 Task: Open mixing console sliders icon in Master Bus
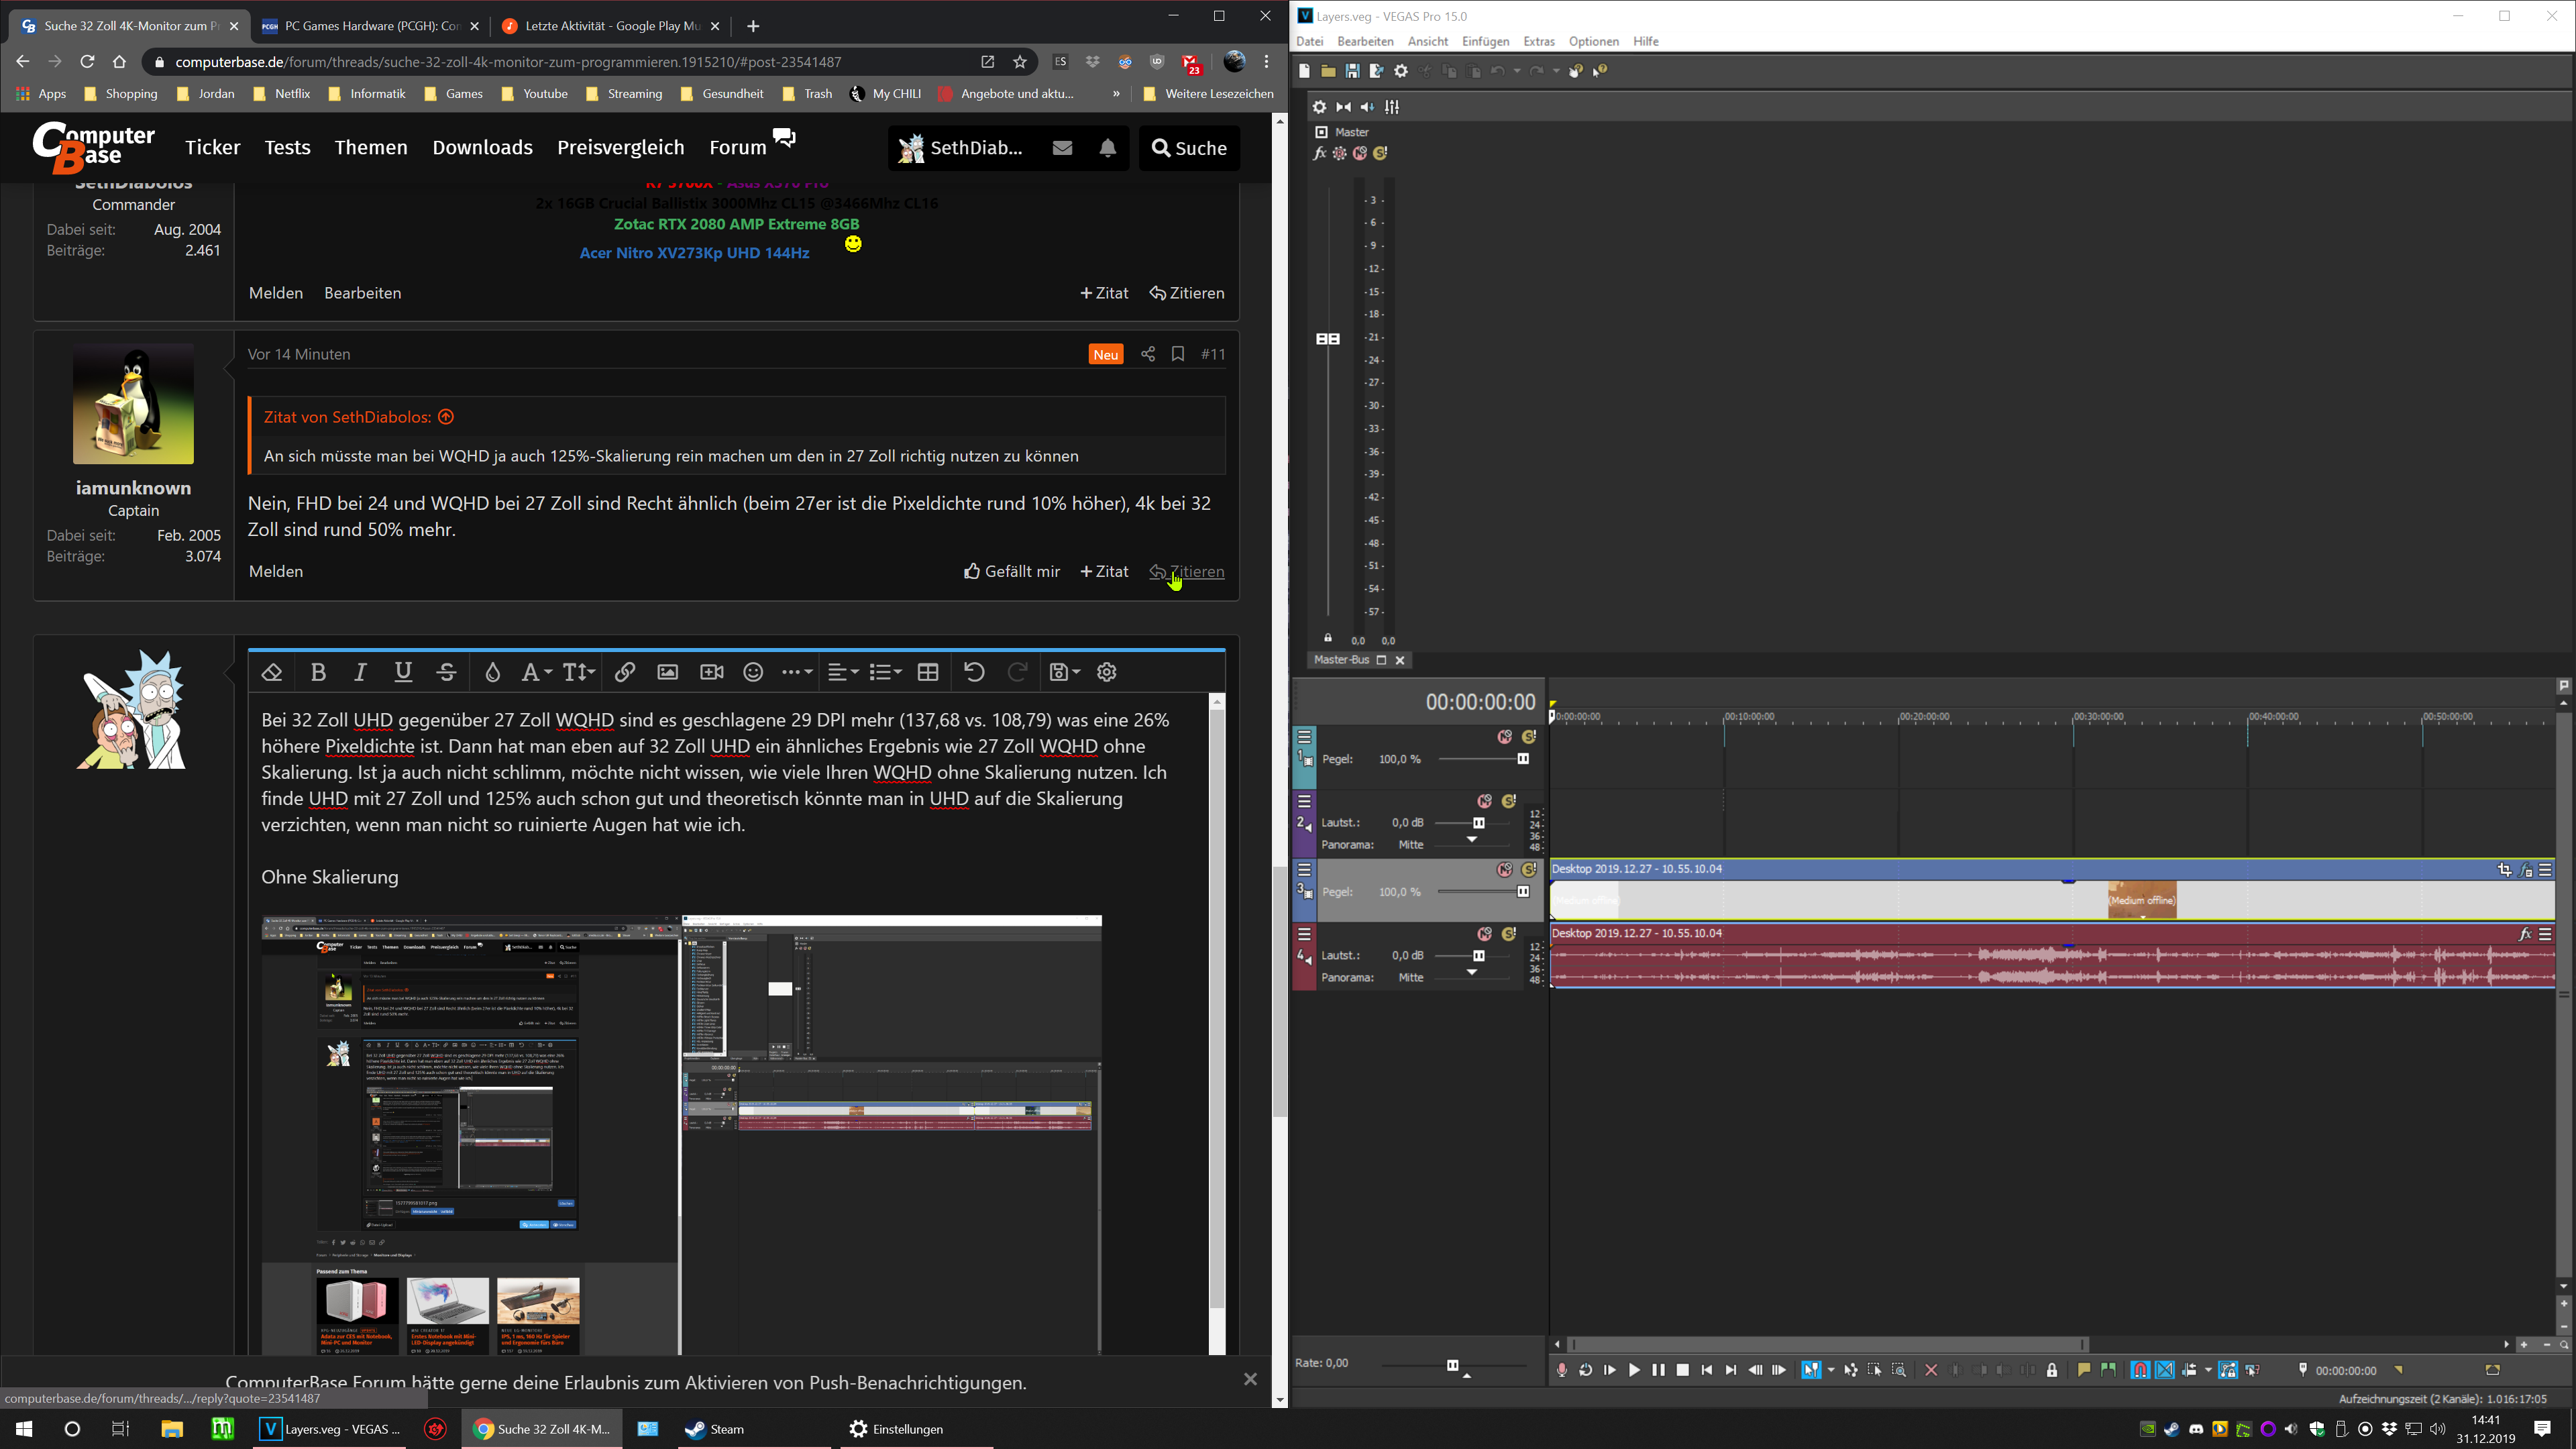(x=1392, y=107)
